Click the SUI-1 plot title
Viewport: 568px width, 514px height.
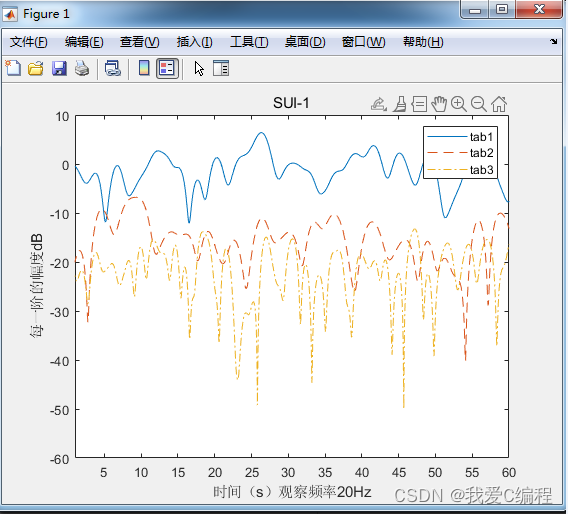(x=291, y=103)
